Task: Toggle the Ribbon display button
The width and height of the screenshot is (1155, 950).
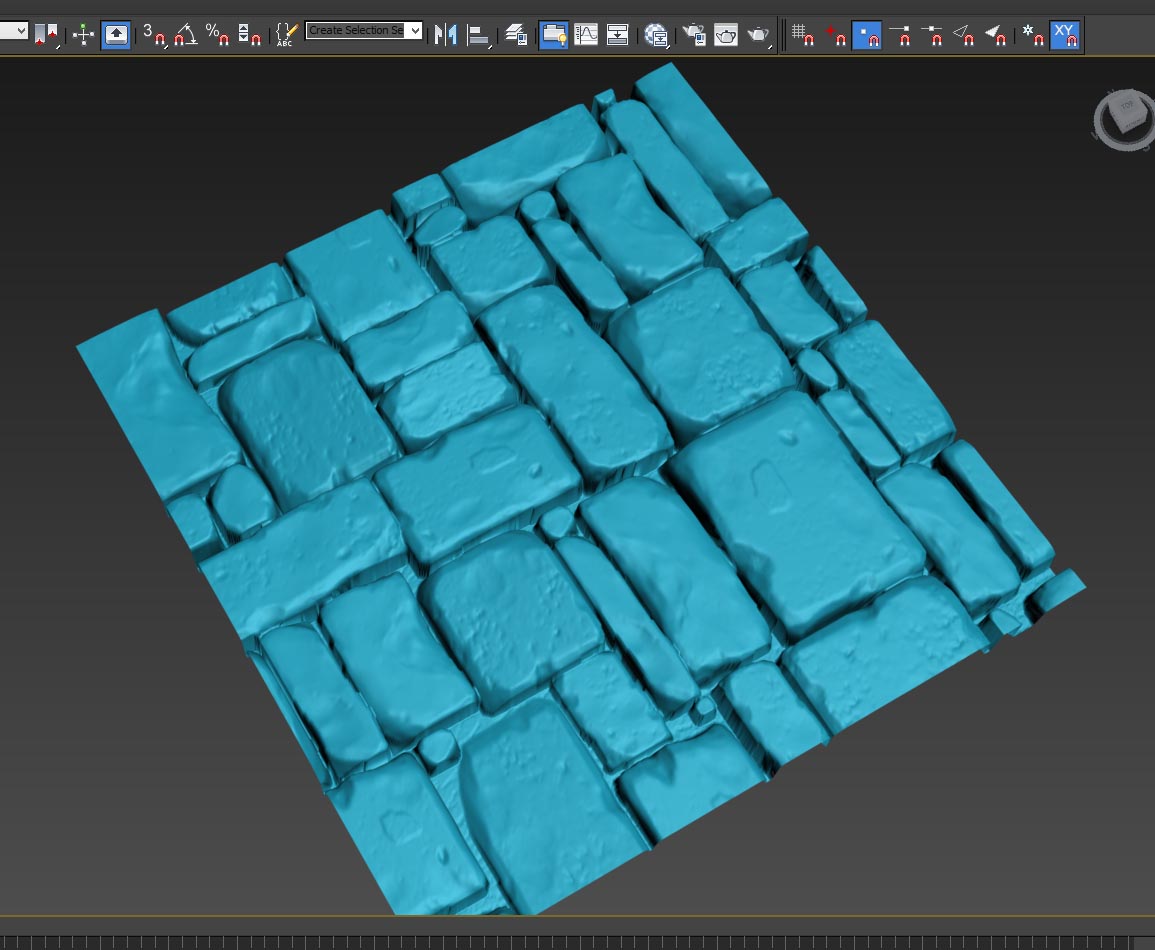Action: pyautogui.click(x=553, y=35)
